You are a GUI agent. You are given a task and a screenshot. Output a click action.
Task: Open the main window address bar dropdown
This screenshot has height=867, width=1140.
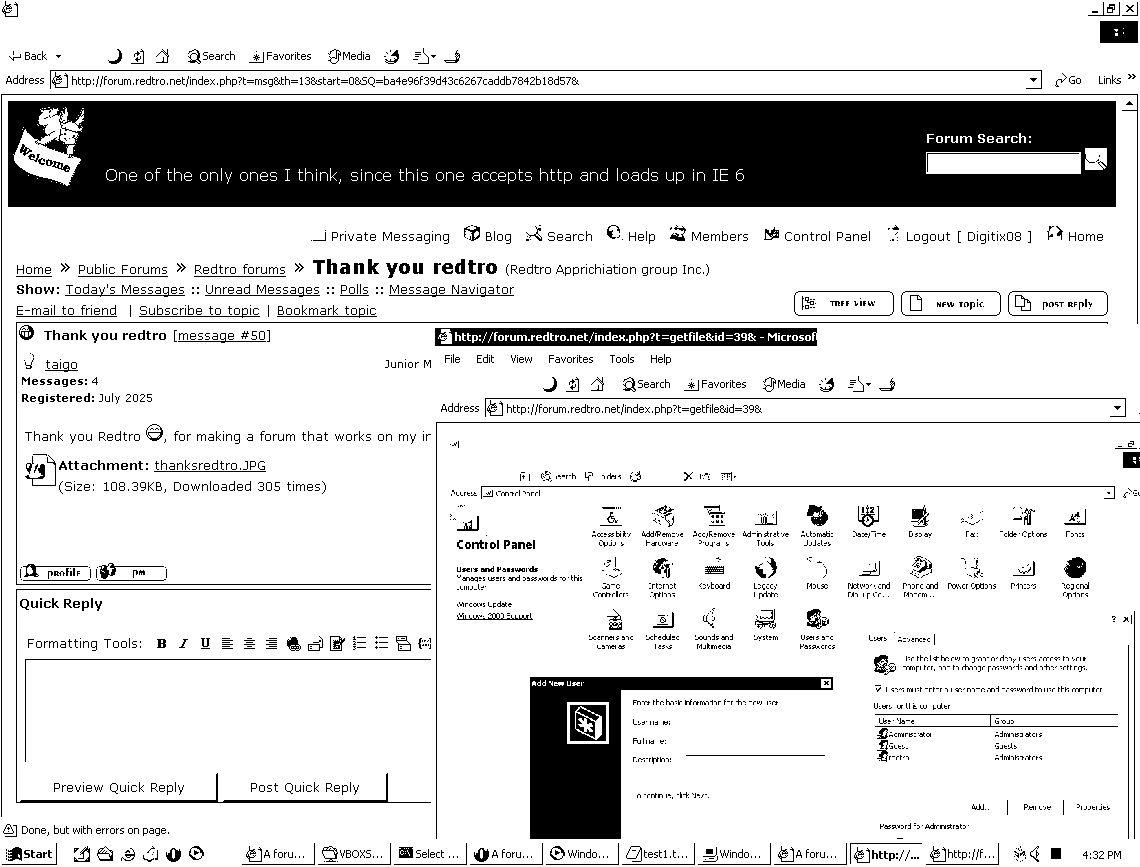pyautogui.click(x=1034, y=80)
